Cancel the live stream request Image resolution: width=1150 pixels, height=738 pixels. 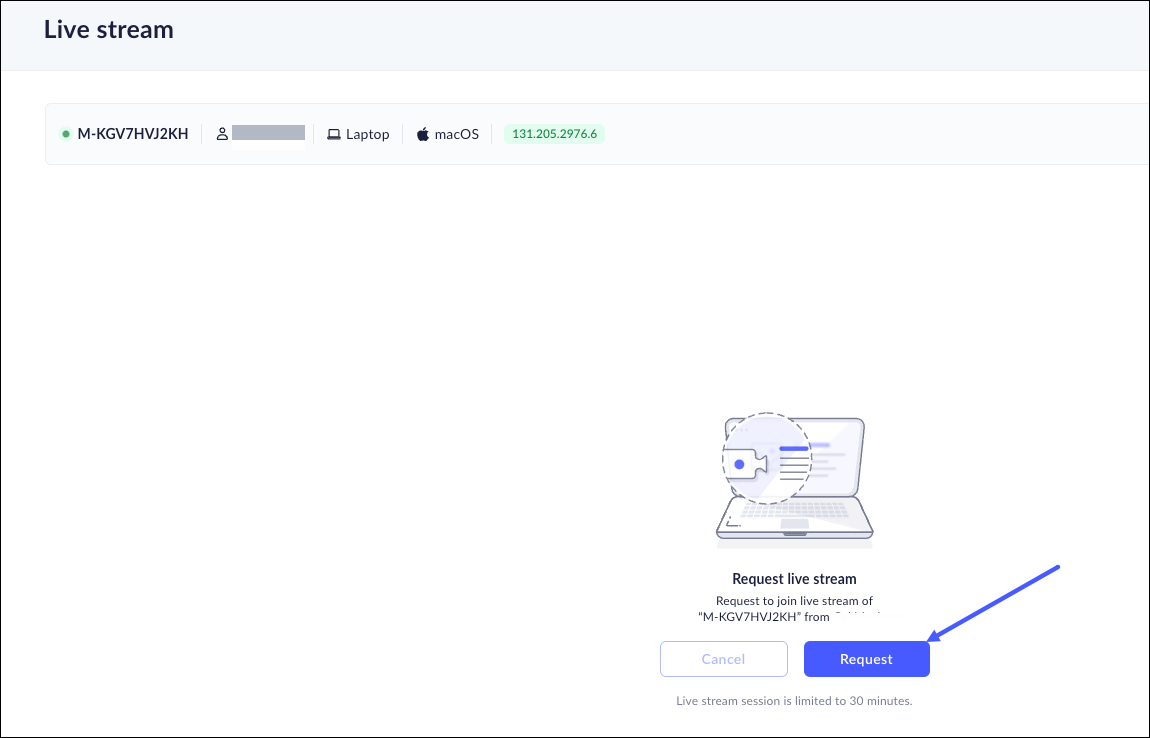tap(723, 659)
